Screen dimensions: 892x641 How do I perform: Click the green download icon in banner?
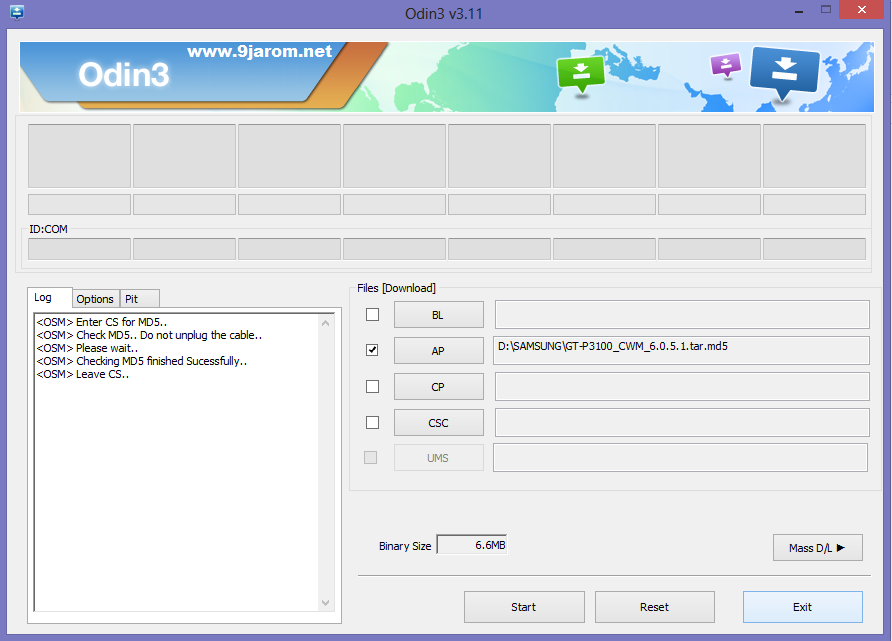pos(580,75)
